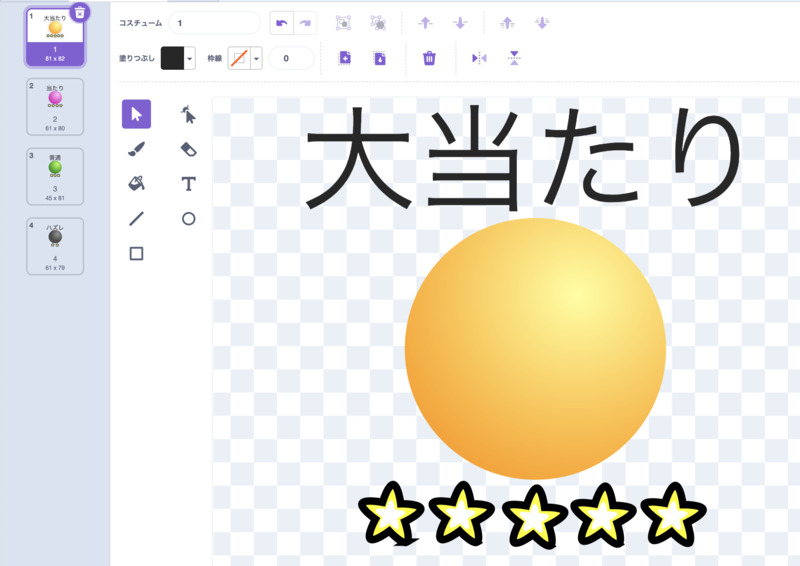Click the Select arrow tool
The height and width of the screenshot is (566, 800).
click(136, 115)
